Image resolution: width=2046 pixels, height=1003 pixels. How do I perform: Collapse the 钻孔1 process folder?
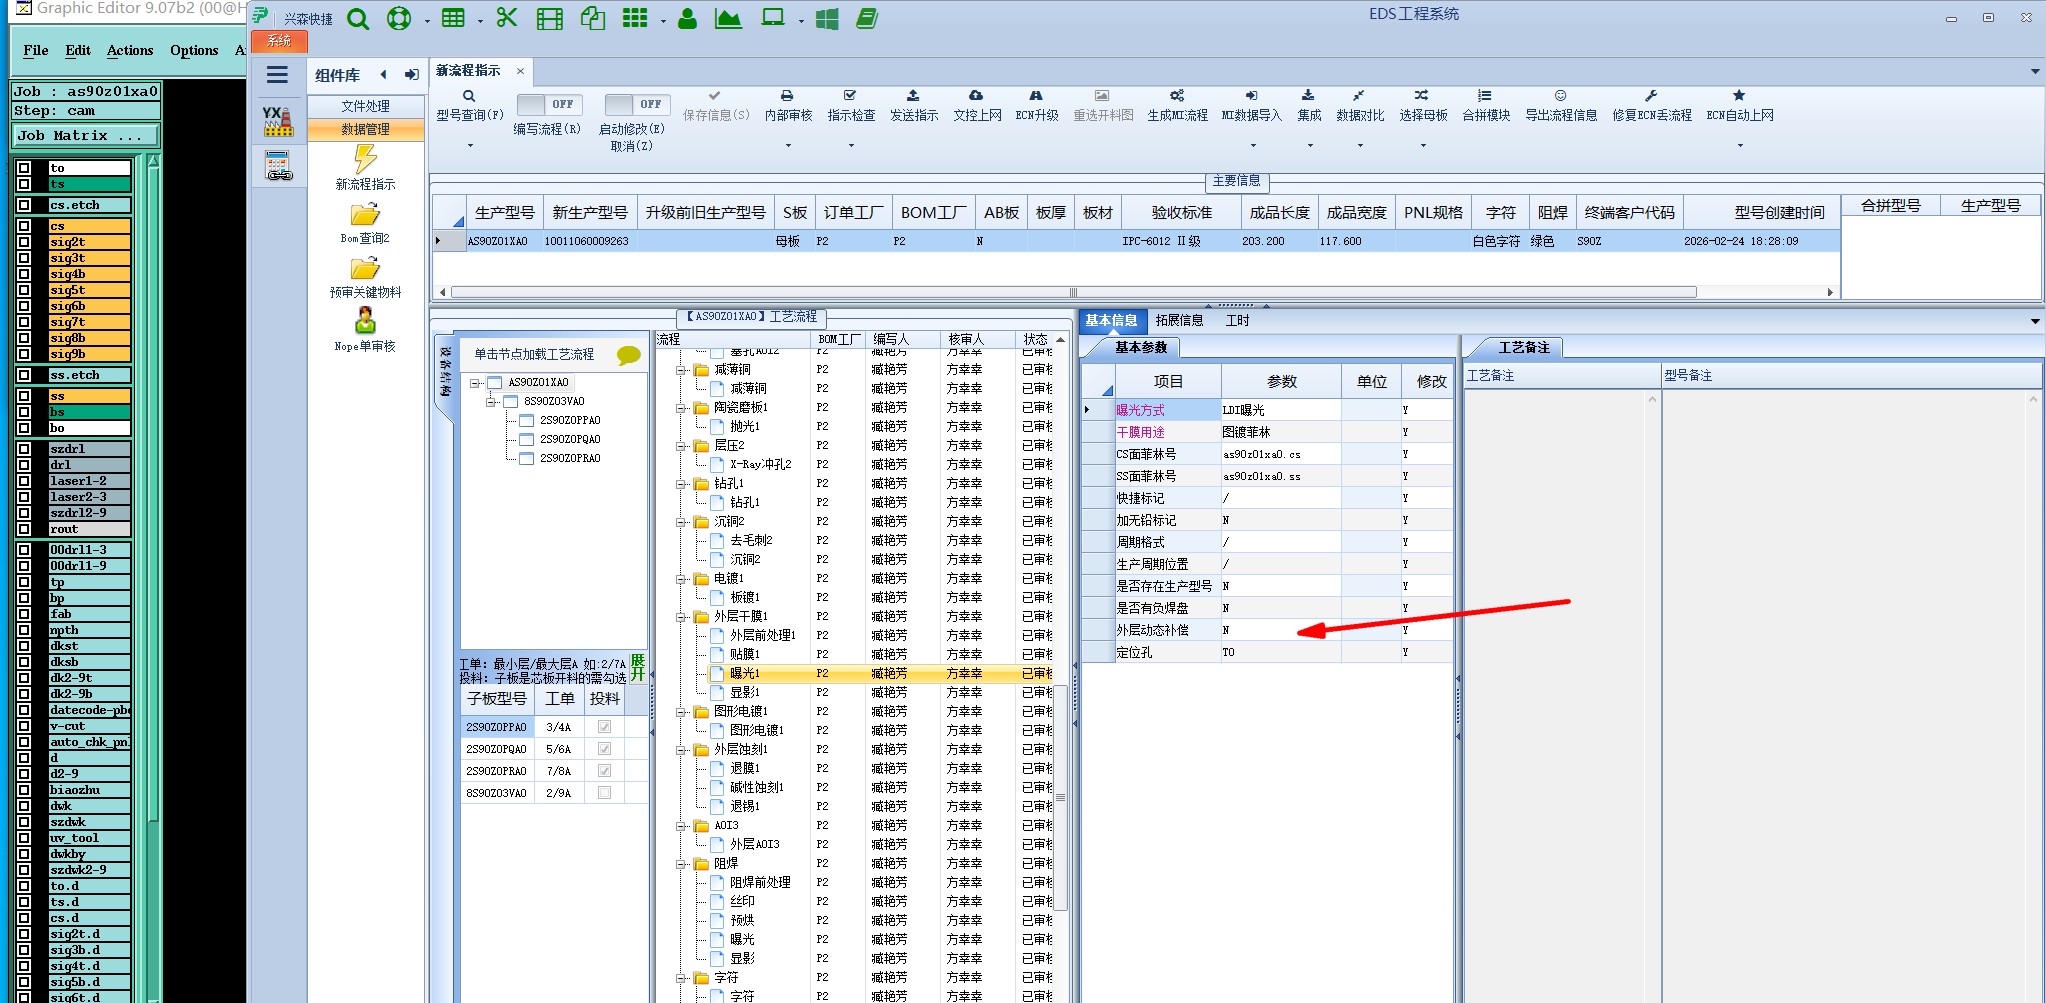pos(682,484)
